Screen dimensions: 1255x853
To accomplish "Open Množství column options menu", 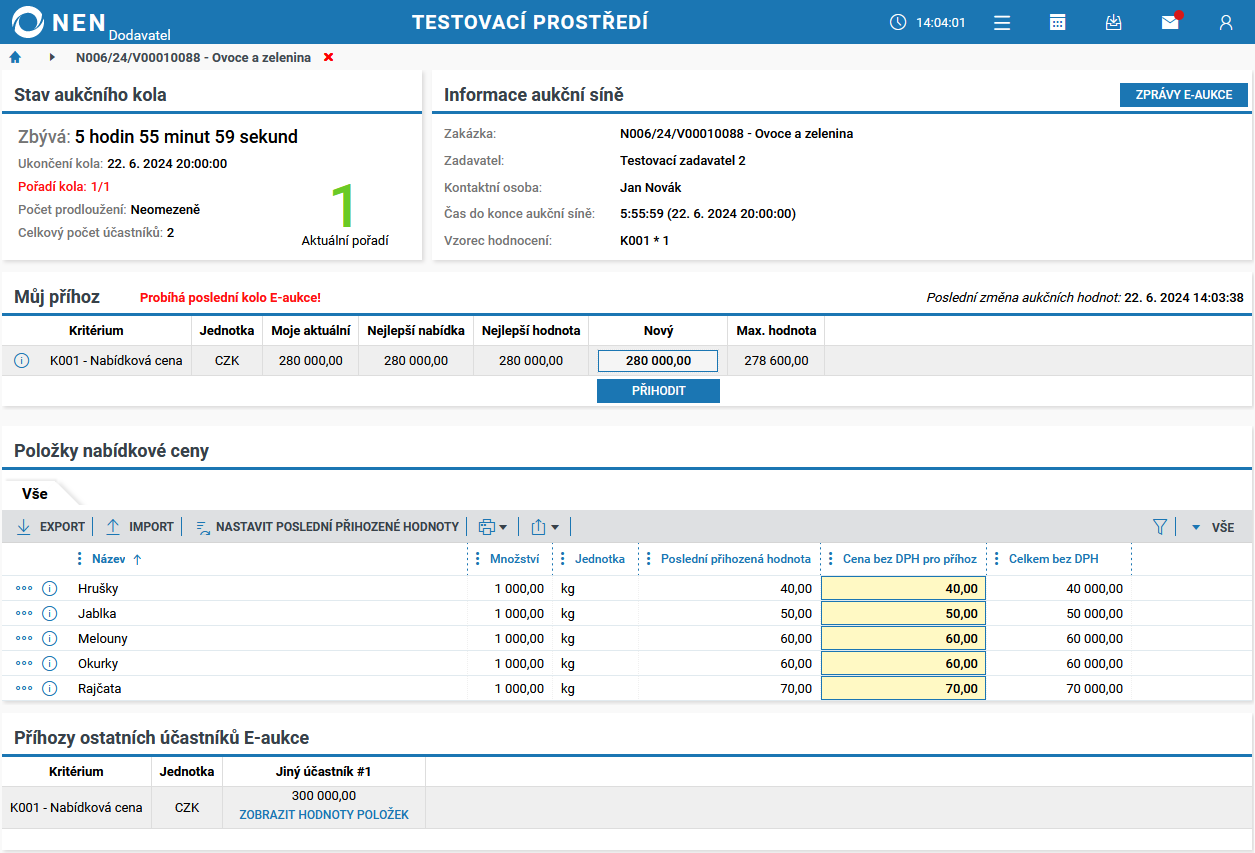I will tap(478, 559).
